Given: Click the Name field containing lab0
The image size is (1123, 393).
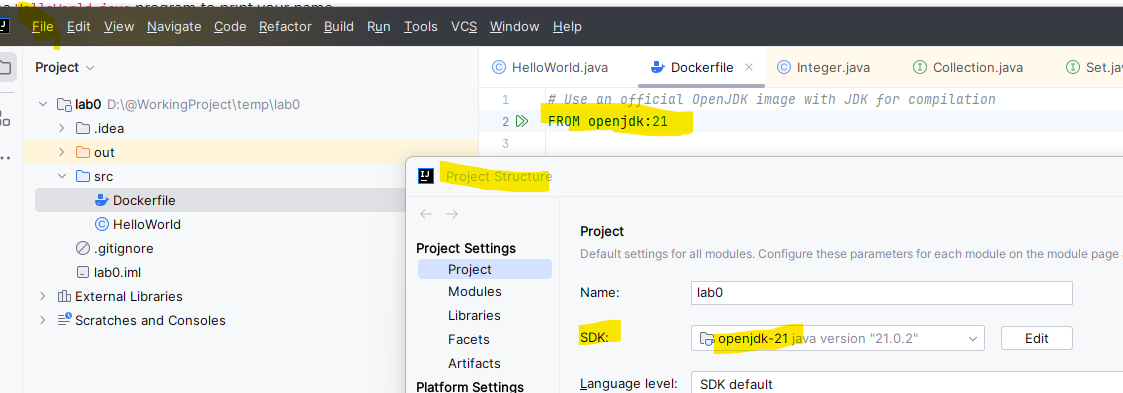Looking at the screenshot, I should (881, 293).
